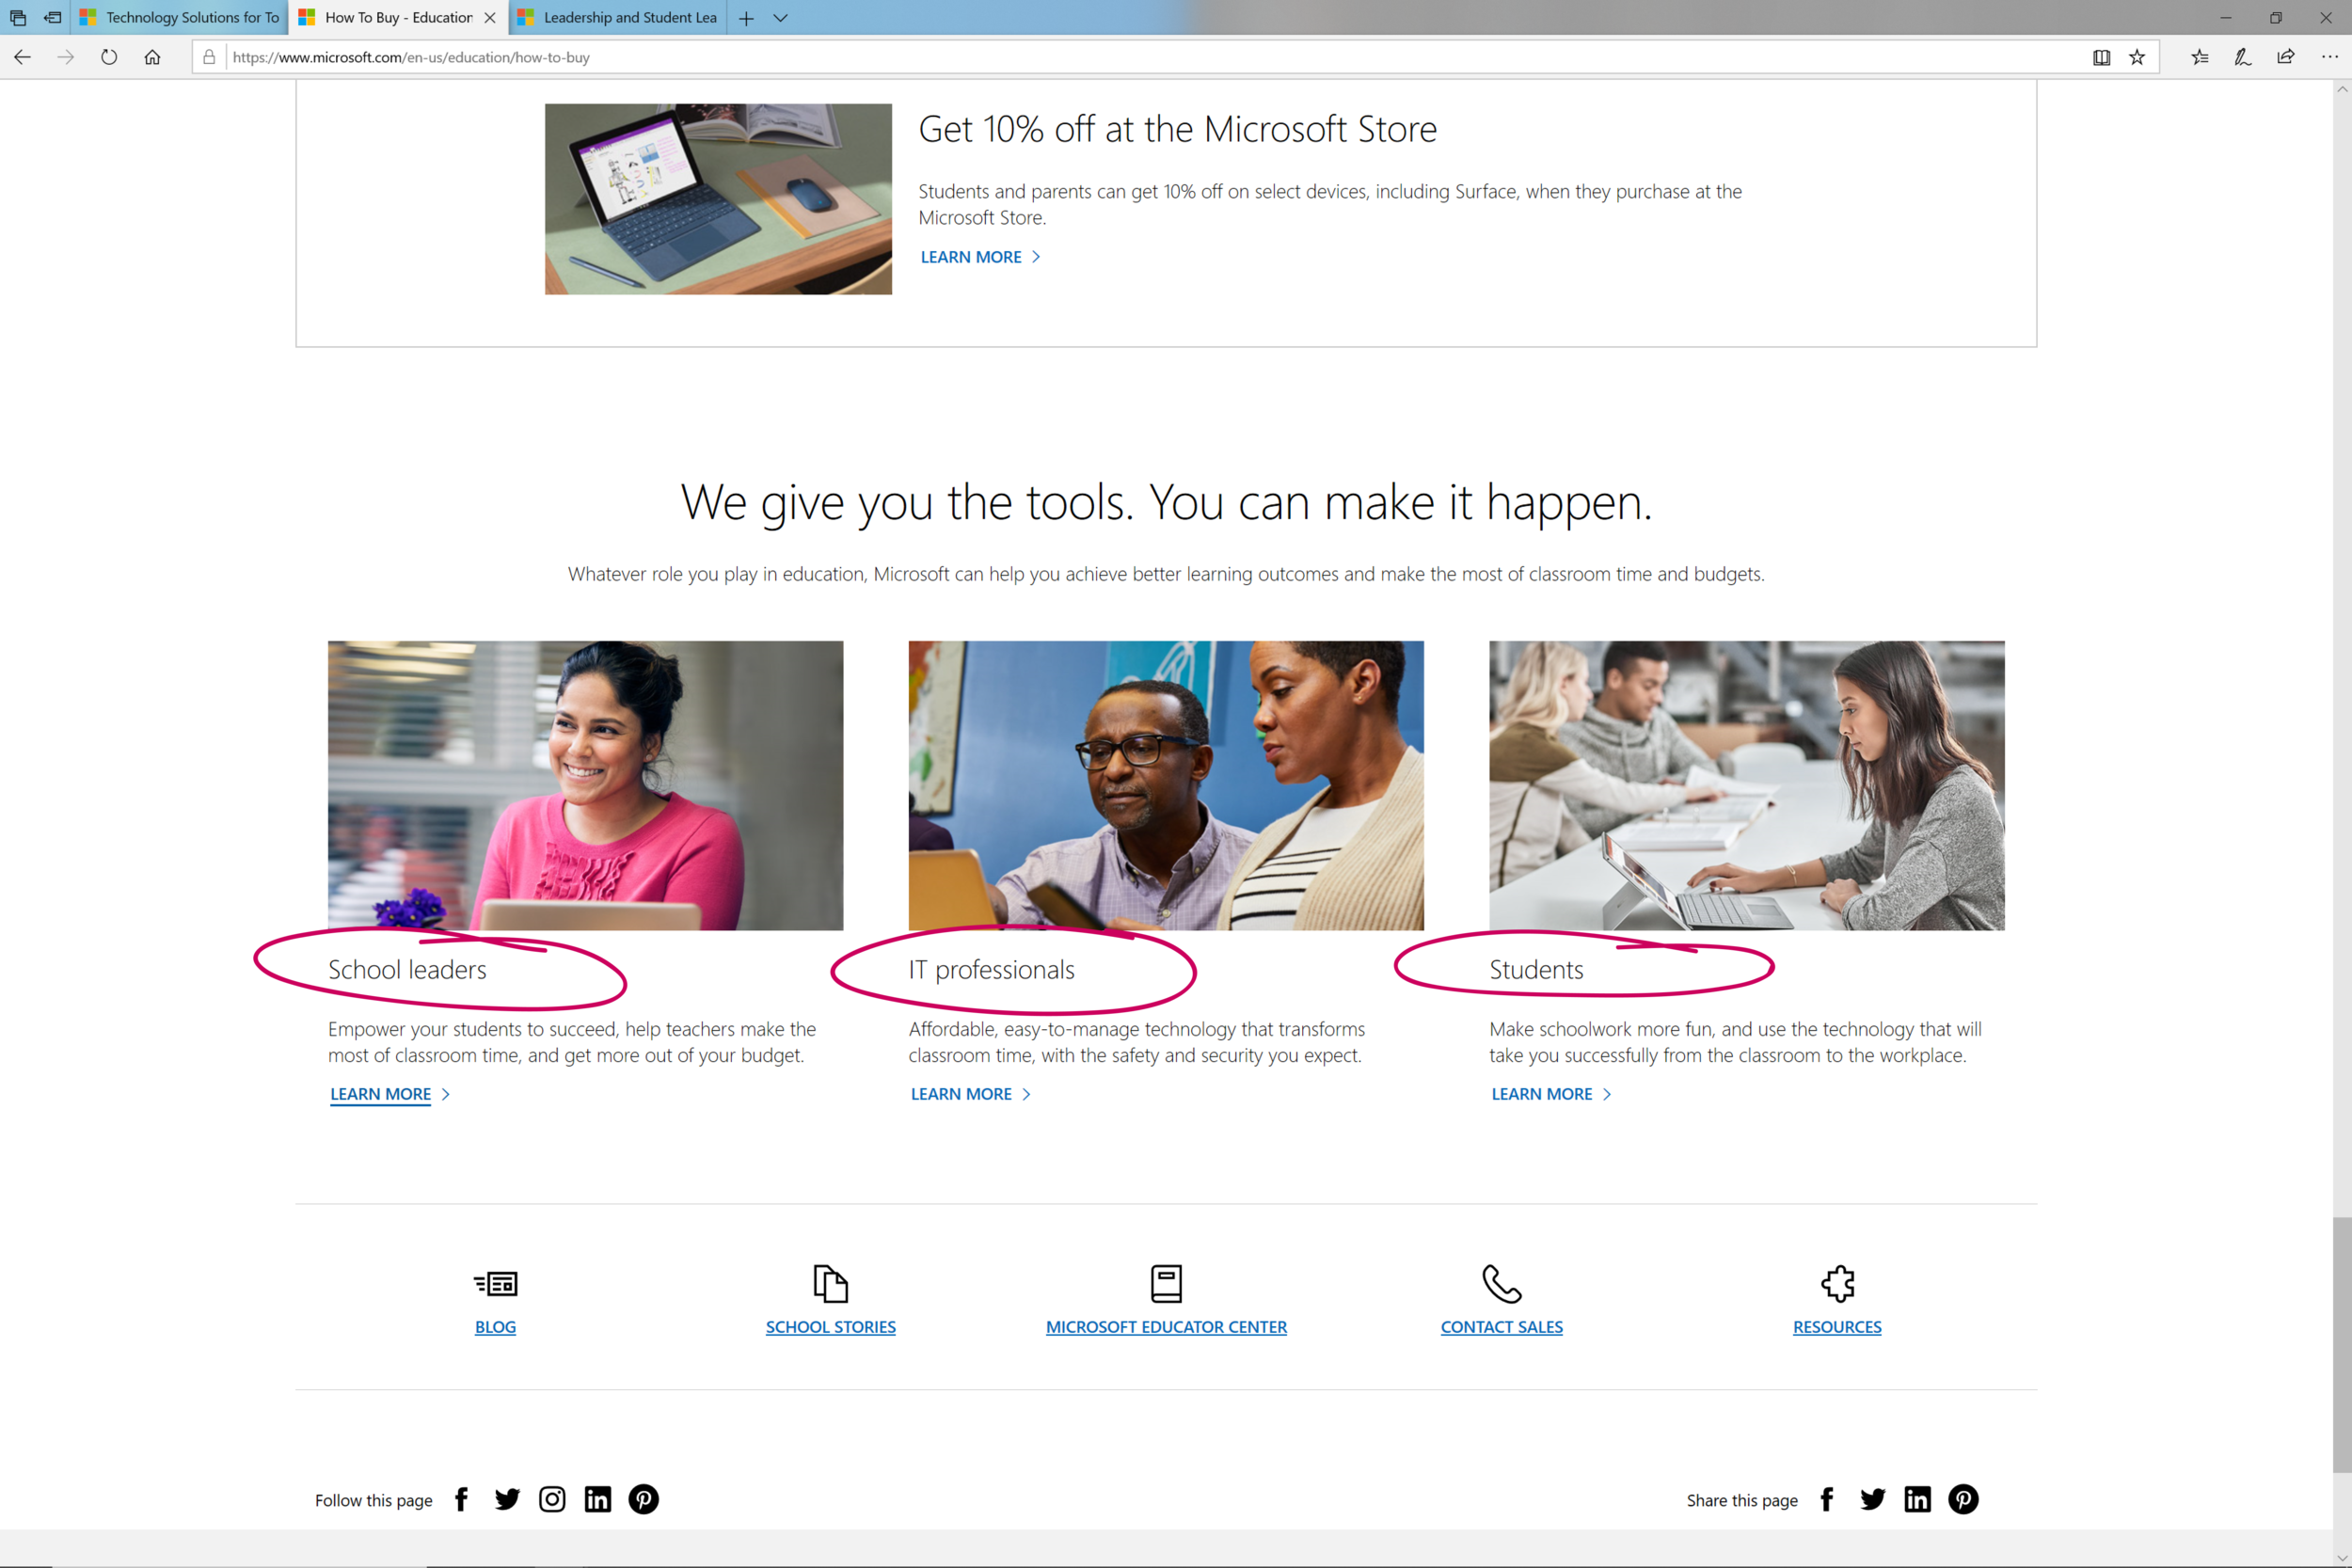Share this page on LinkedIn

coord(1918,1499)
